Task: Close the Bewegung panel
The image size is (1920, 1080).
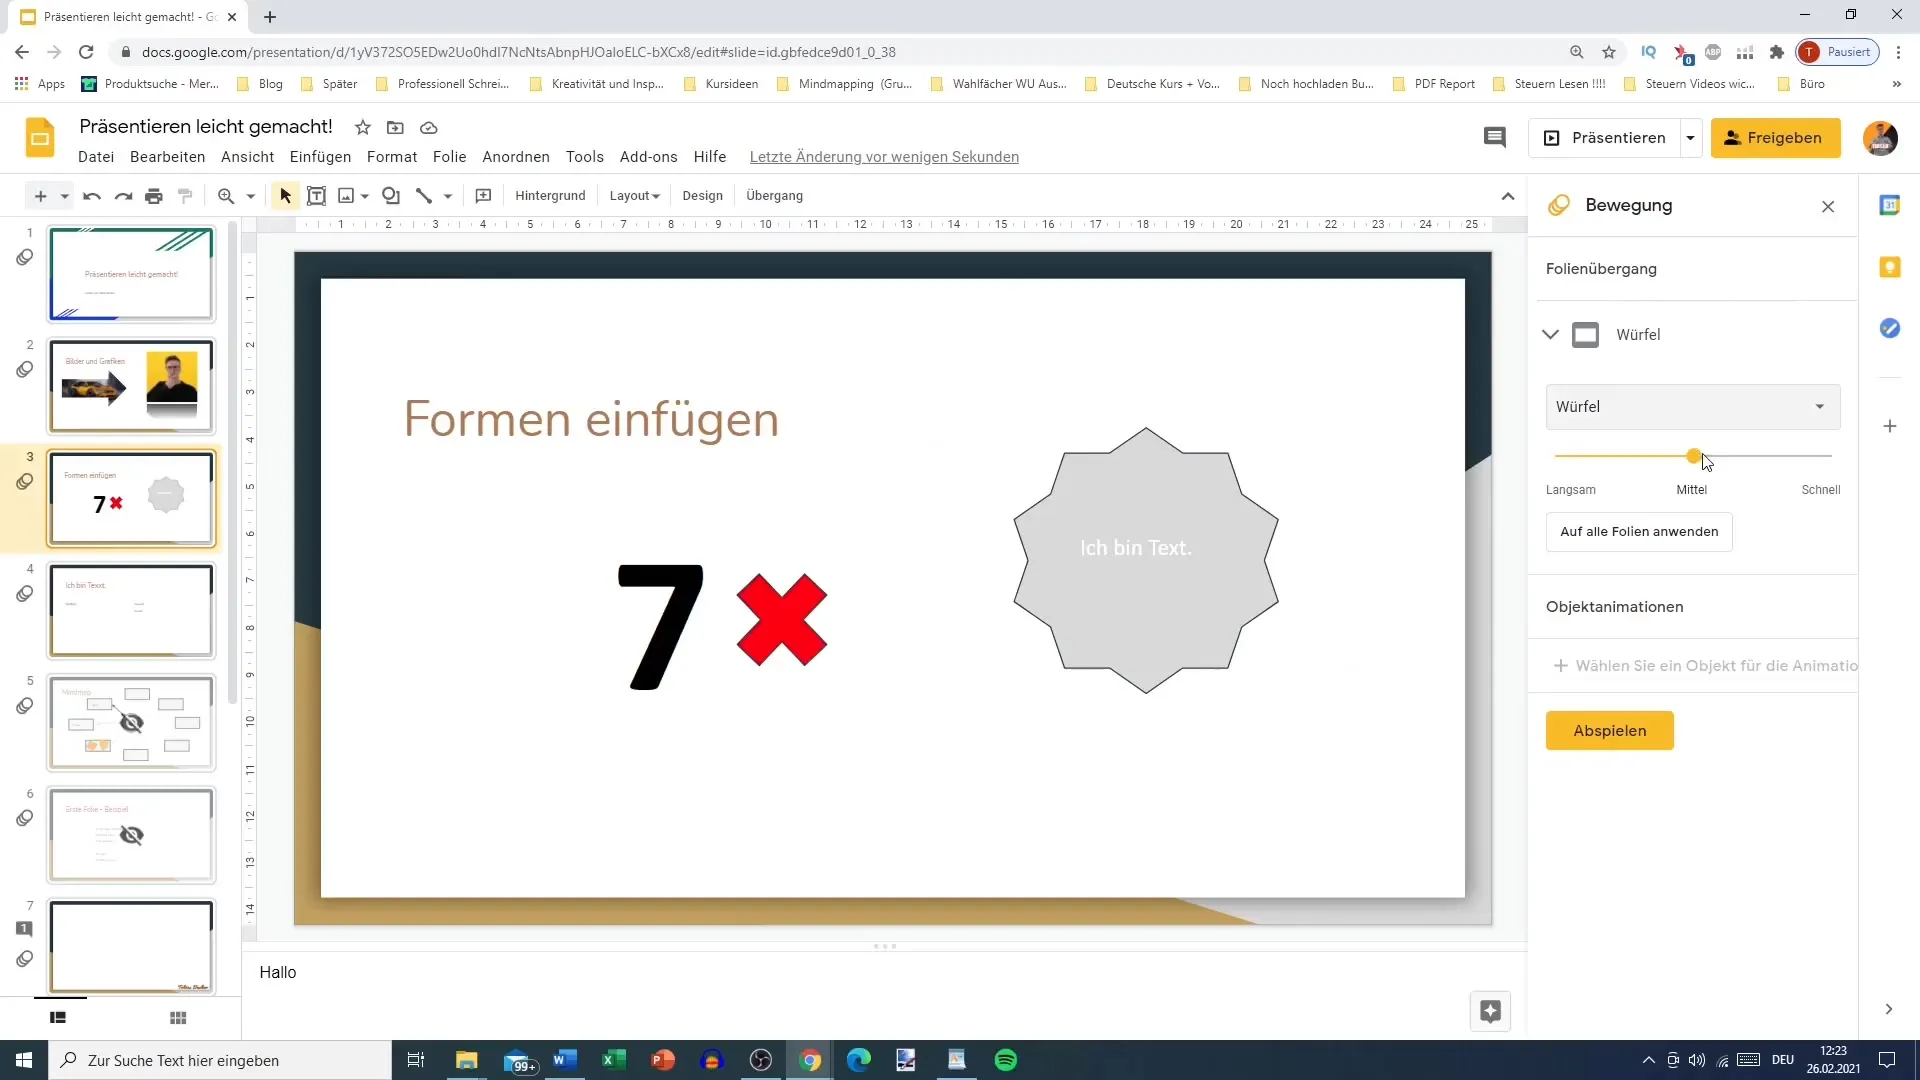Action: [x=1828, y=207]
